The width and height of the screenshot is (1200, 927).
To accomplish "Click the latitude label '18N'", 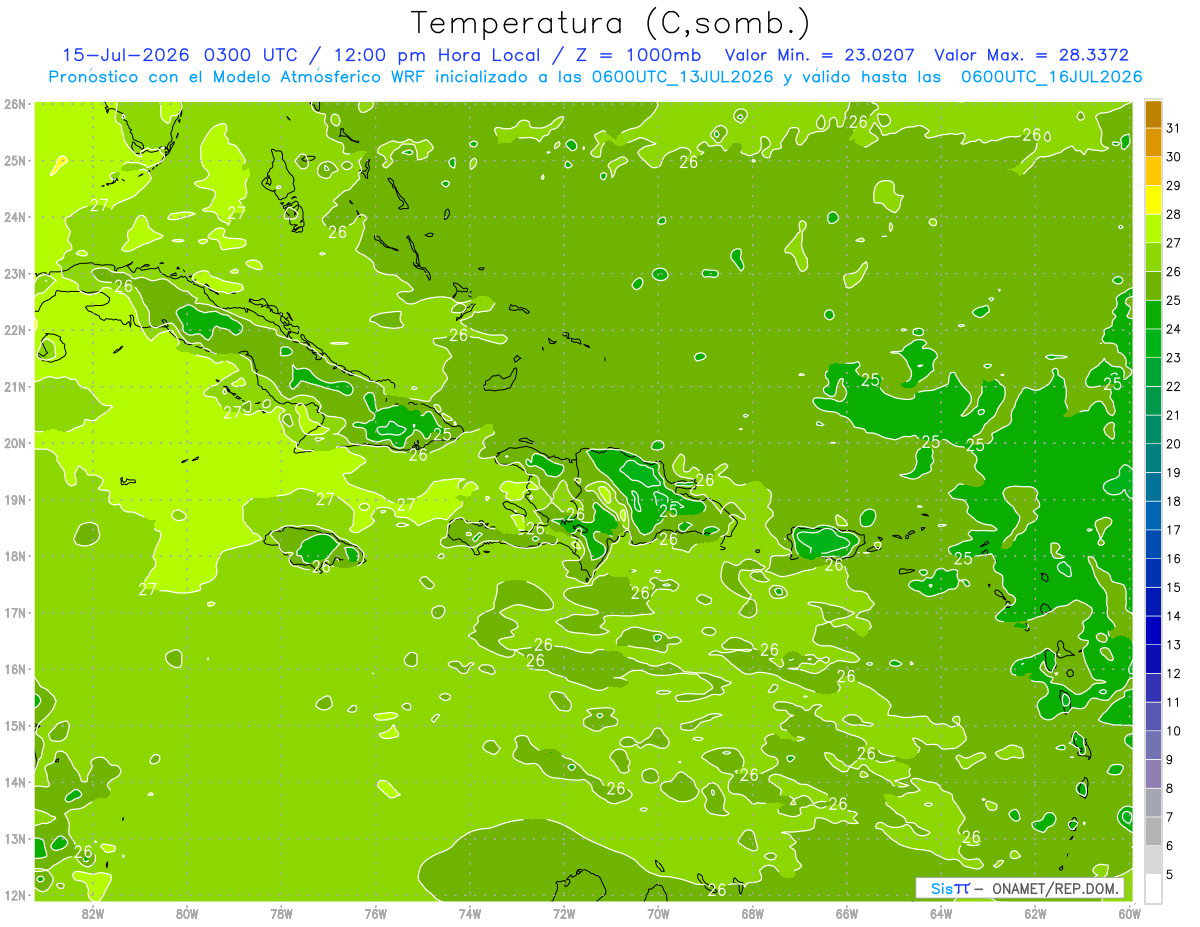I will 15,556.
